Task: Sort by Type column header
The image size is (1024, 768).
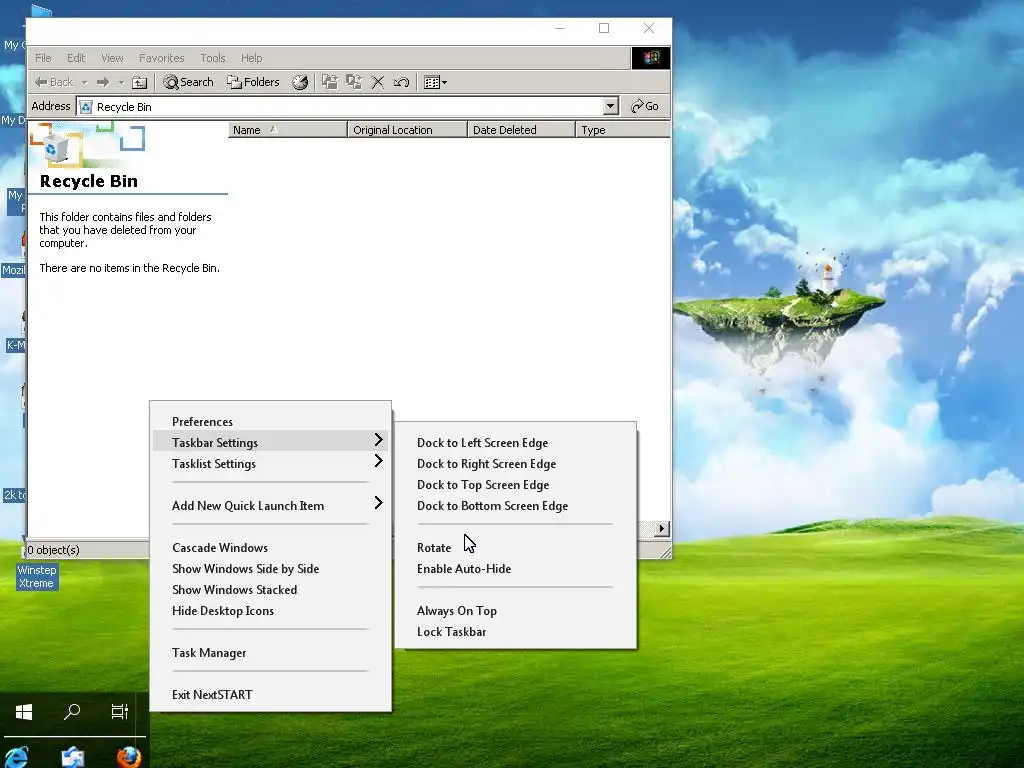Action: [622, 130]
